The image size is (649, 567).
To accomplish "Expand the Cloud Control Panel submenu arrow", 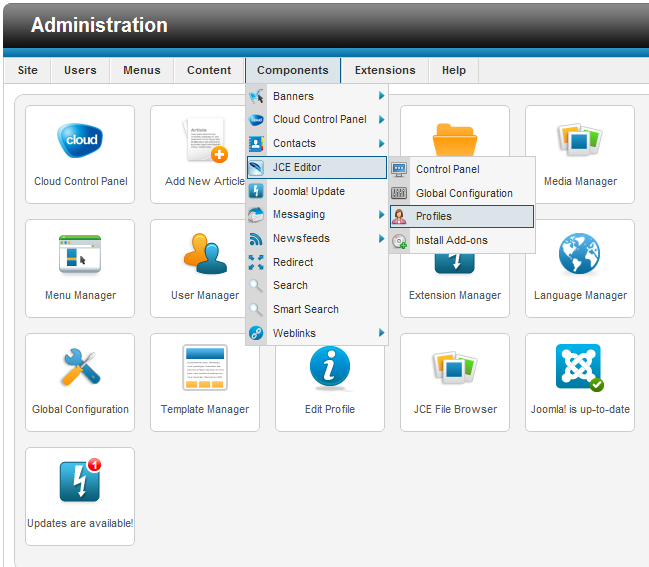I will 381,120.
